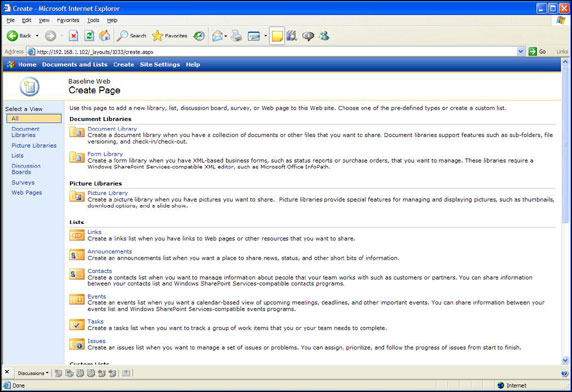Open the File menu
572x392 pixels.
11,20
